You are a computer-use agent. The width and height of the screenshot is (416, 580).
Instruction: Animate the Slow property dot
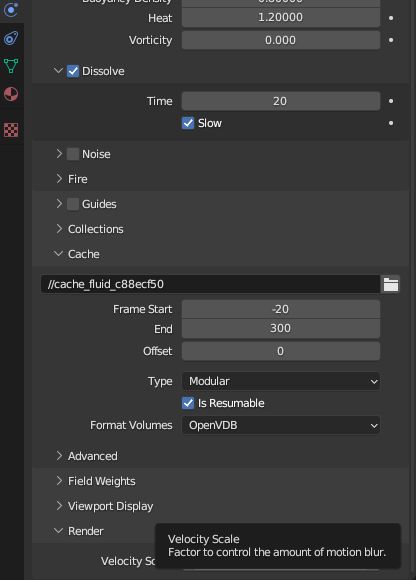pos(391,123)
